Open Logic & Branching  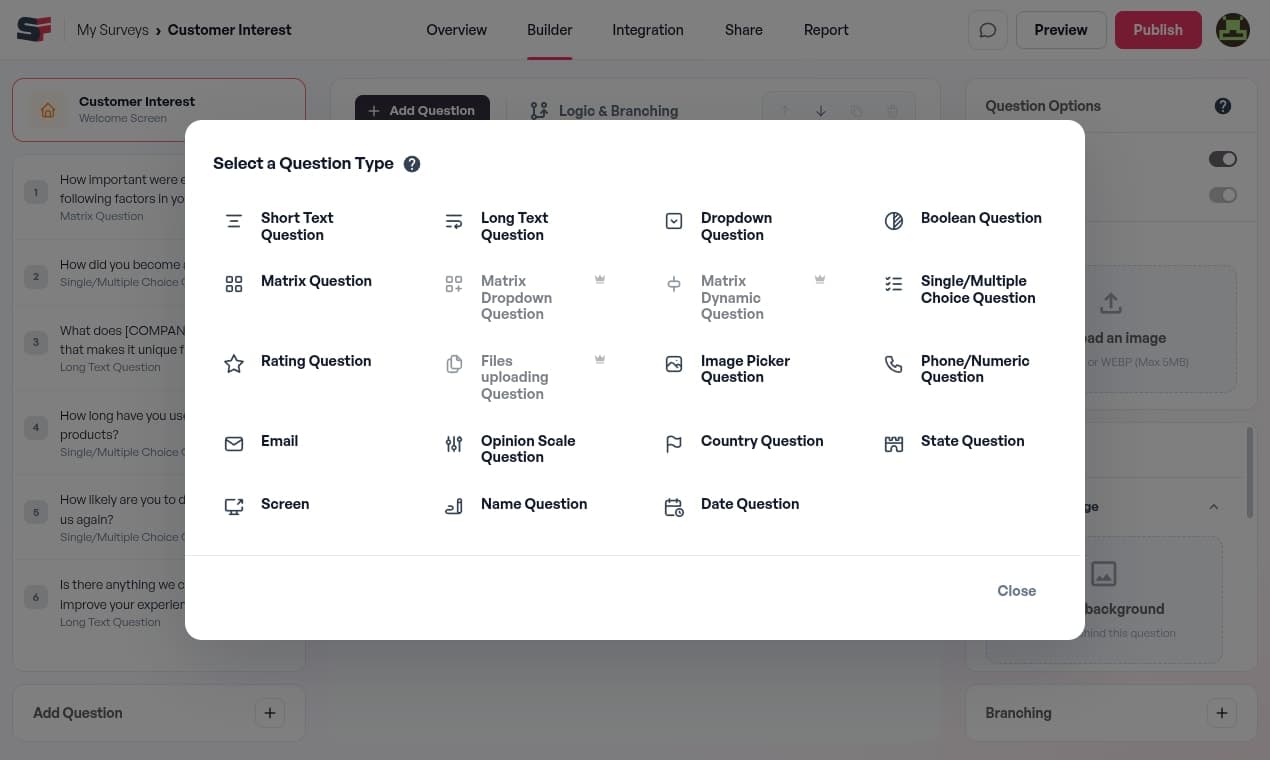tap(604, 111)
